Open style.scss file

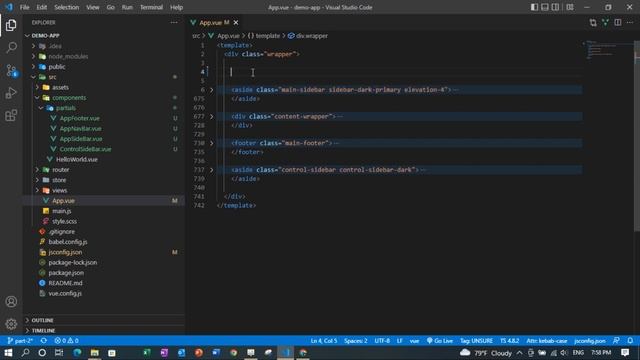point(64,221)
